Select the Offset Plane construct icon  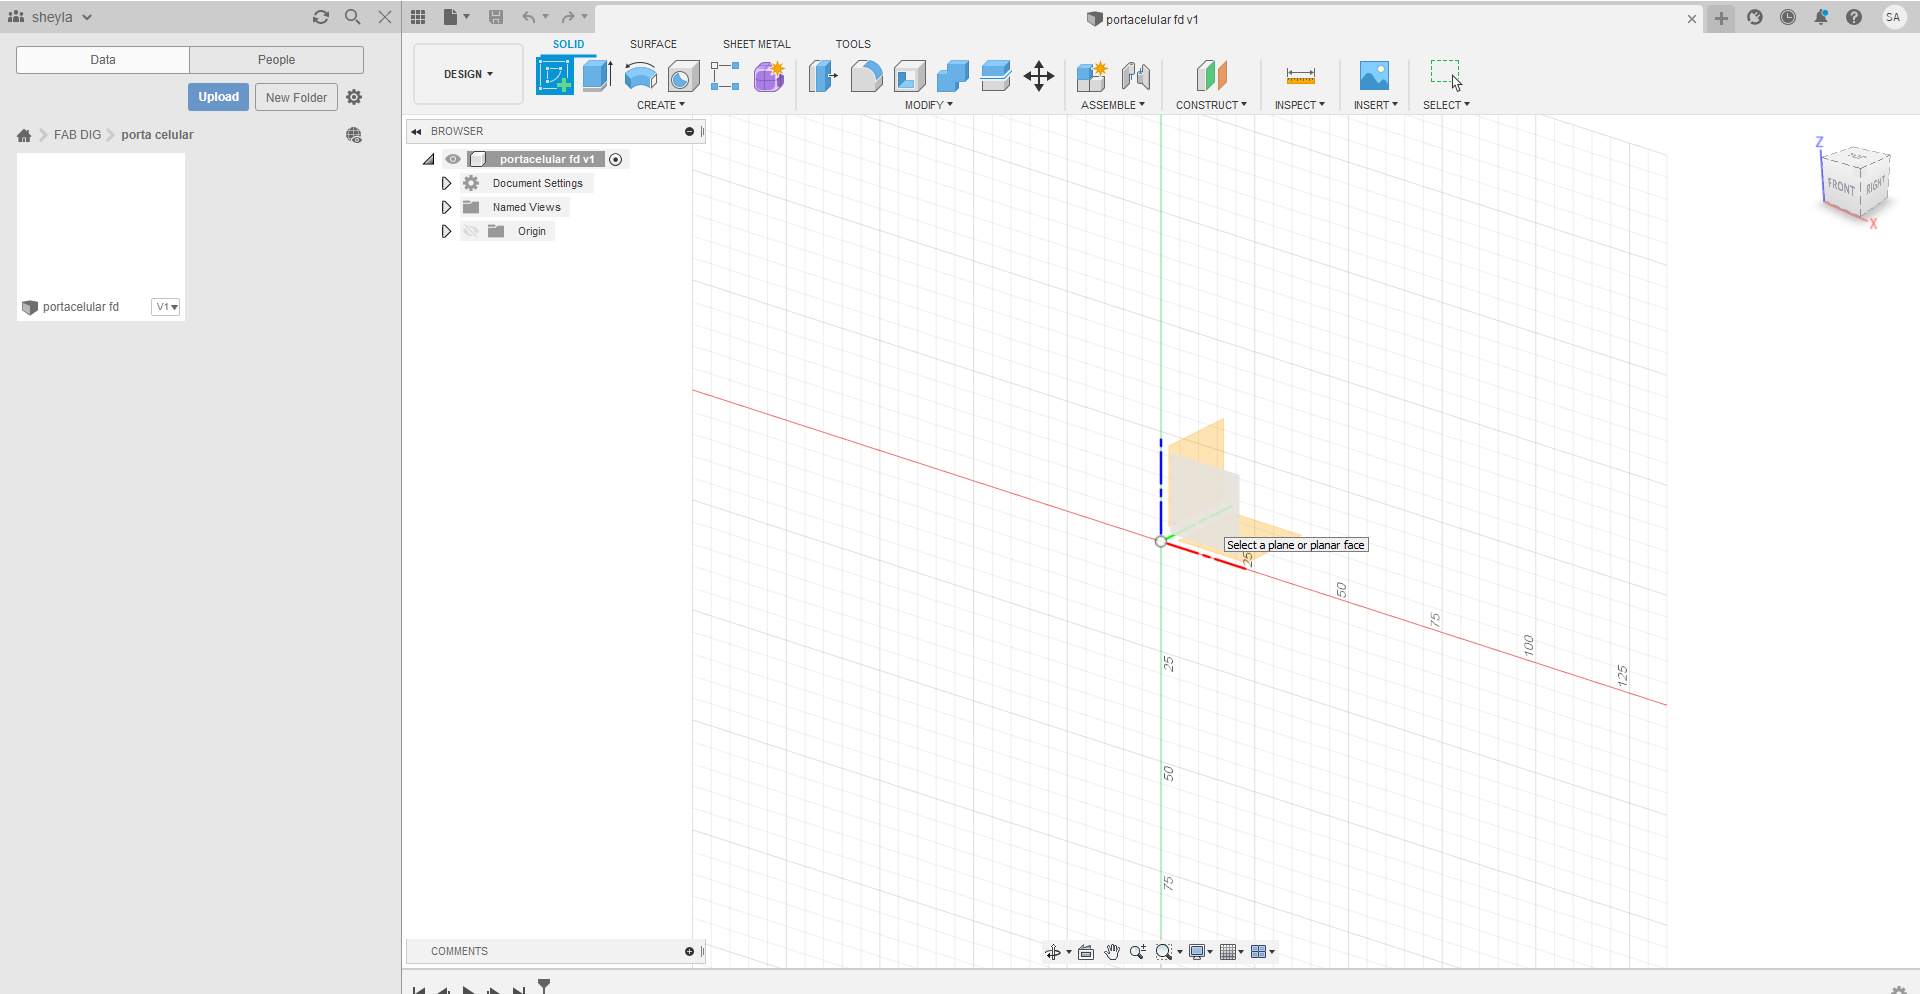[x=1211, y=76]
